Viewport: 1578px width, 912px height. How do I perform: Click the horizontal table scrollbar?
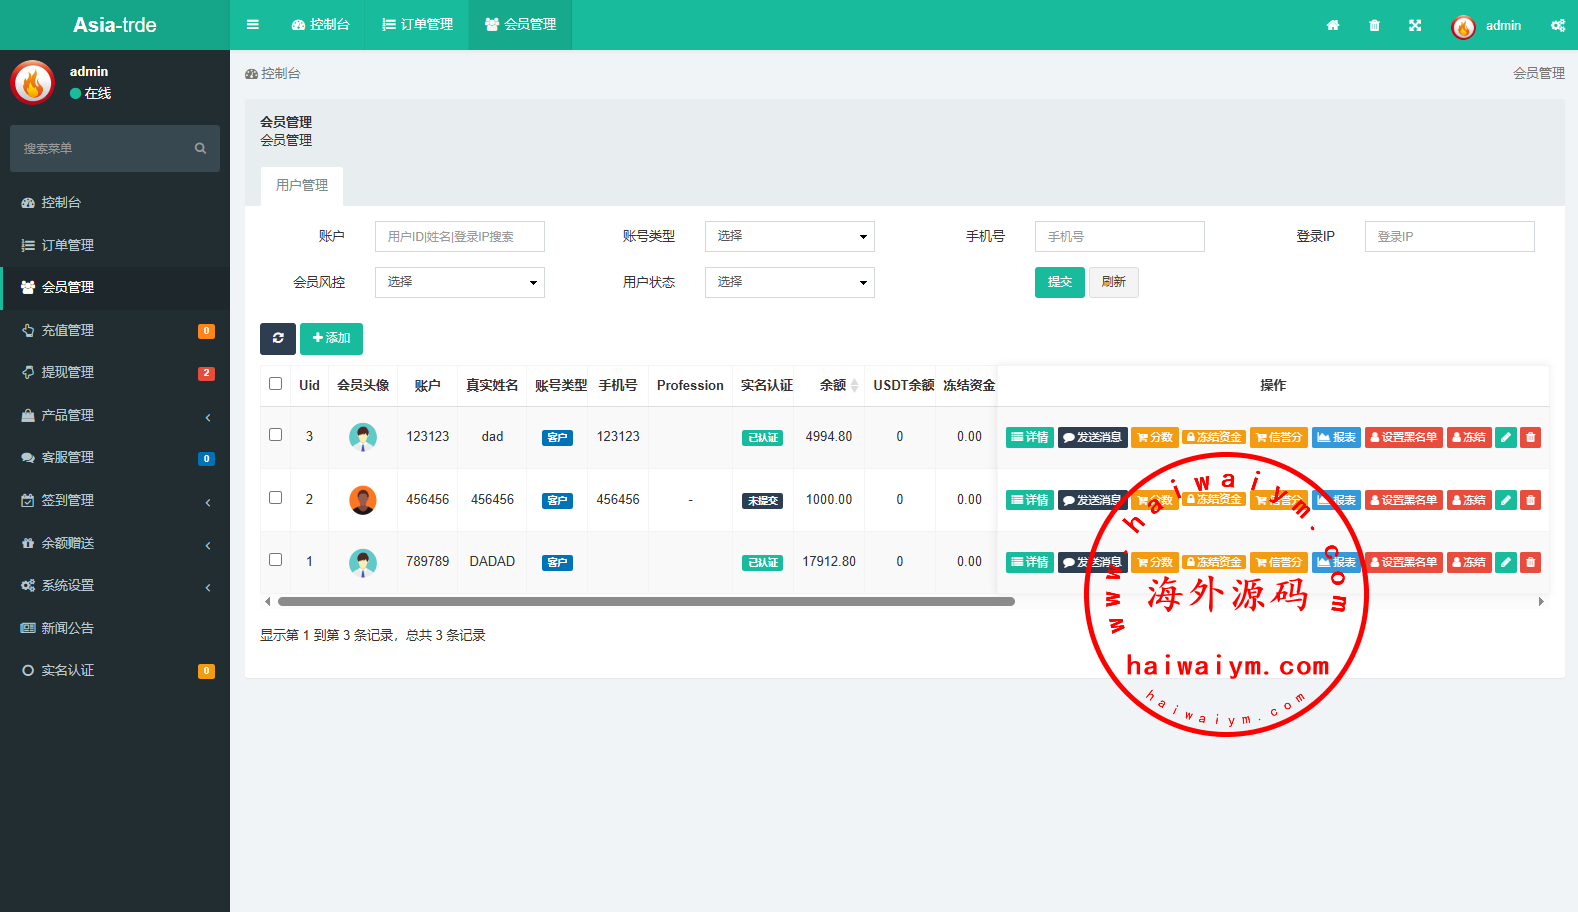(x=646, y=602)
